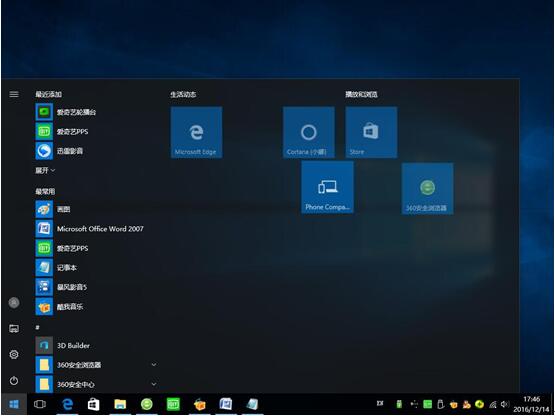Switch to Word on the taskbar
The height and width of the screenshot is (416, 555).
pyautogui.click(x=226, y=404)
